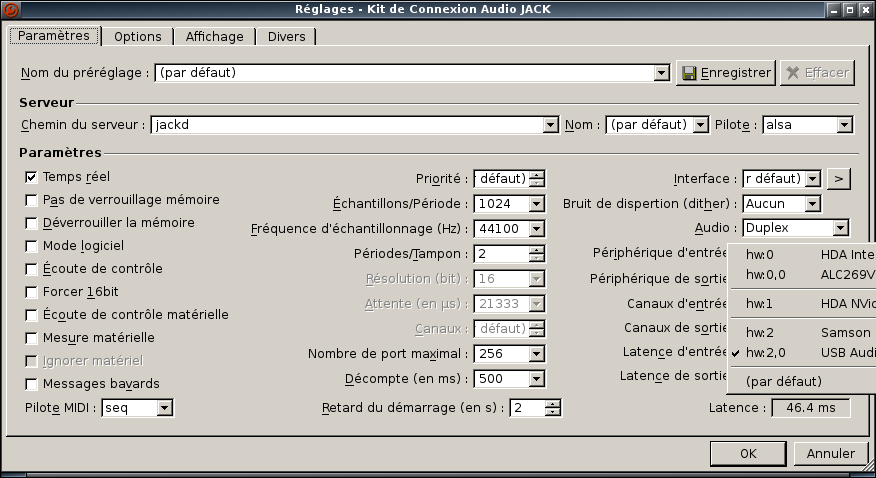Click inside the Périodes/Tampon value field
The height and width of the screenshot is (478, 876).
click(502, 254)
